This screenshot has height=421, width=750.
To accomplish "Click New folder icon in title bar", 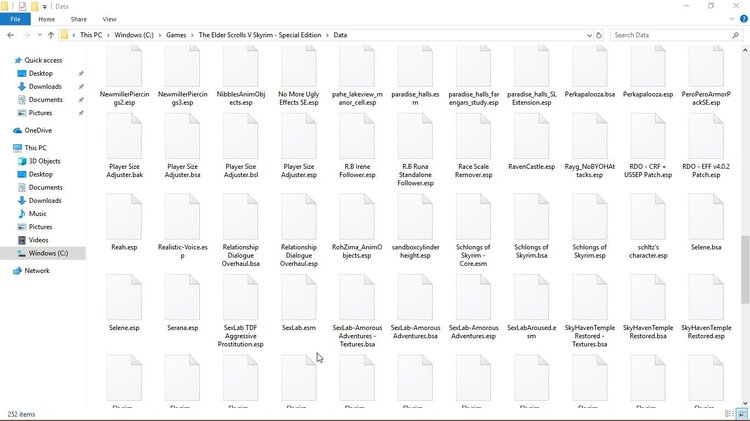I will (x=34, y=6).
